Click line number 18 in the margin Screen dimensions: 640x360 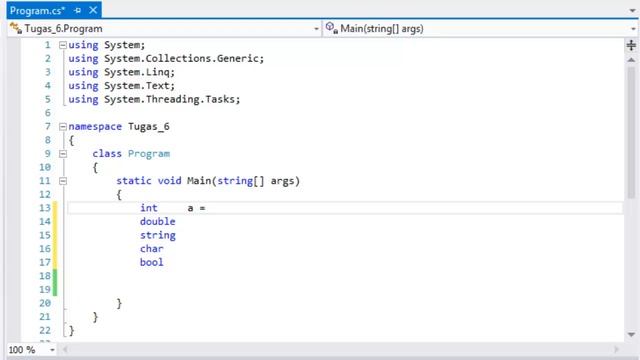[x=45, y=276]
